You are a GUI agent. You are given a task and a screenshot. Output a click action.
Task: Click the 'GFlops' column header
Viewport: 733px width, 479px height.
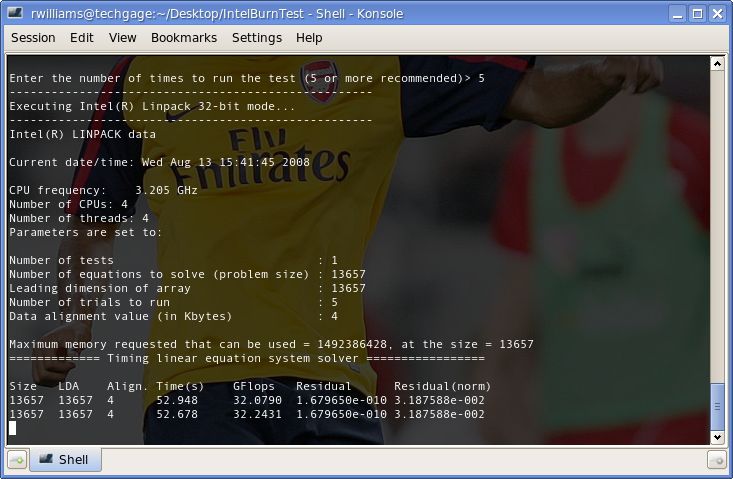coord(254,386)
